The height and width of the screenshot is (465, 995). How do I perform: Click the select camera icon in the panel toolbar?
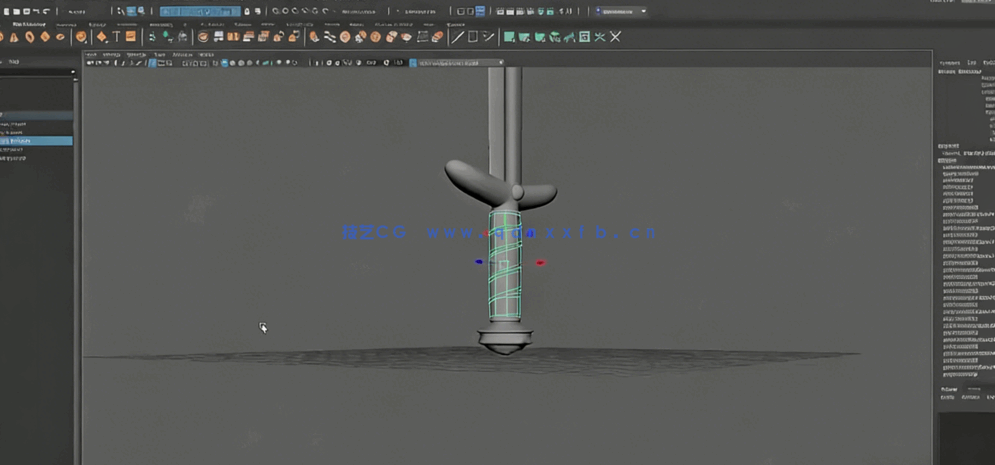89,63
